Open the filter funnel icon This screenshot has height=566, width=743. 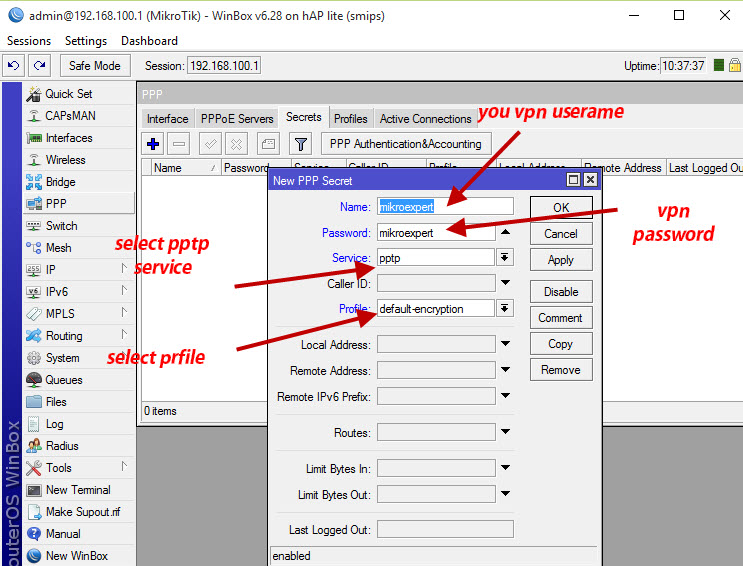(x=300, y=144)
